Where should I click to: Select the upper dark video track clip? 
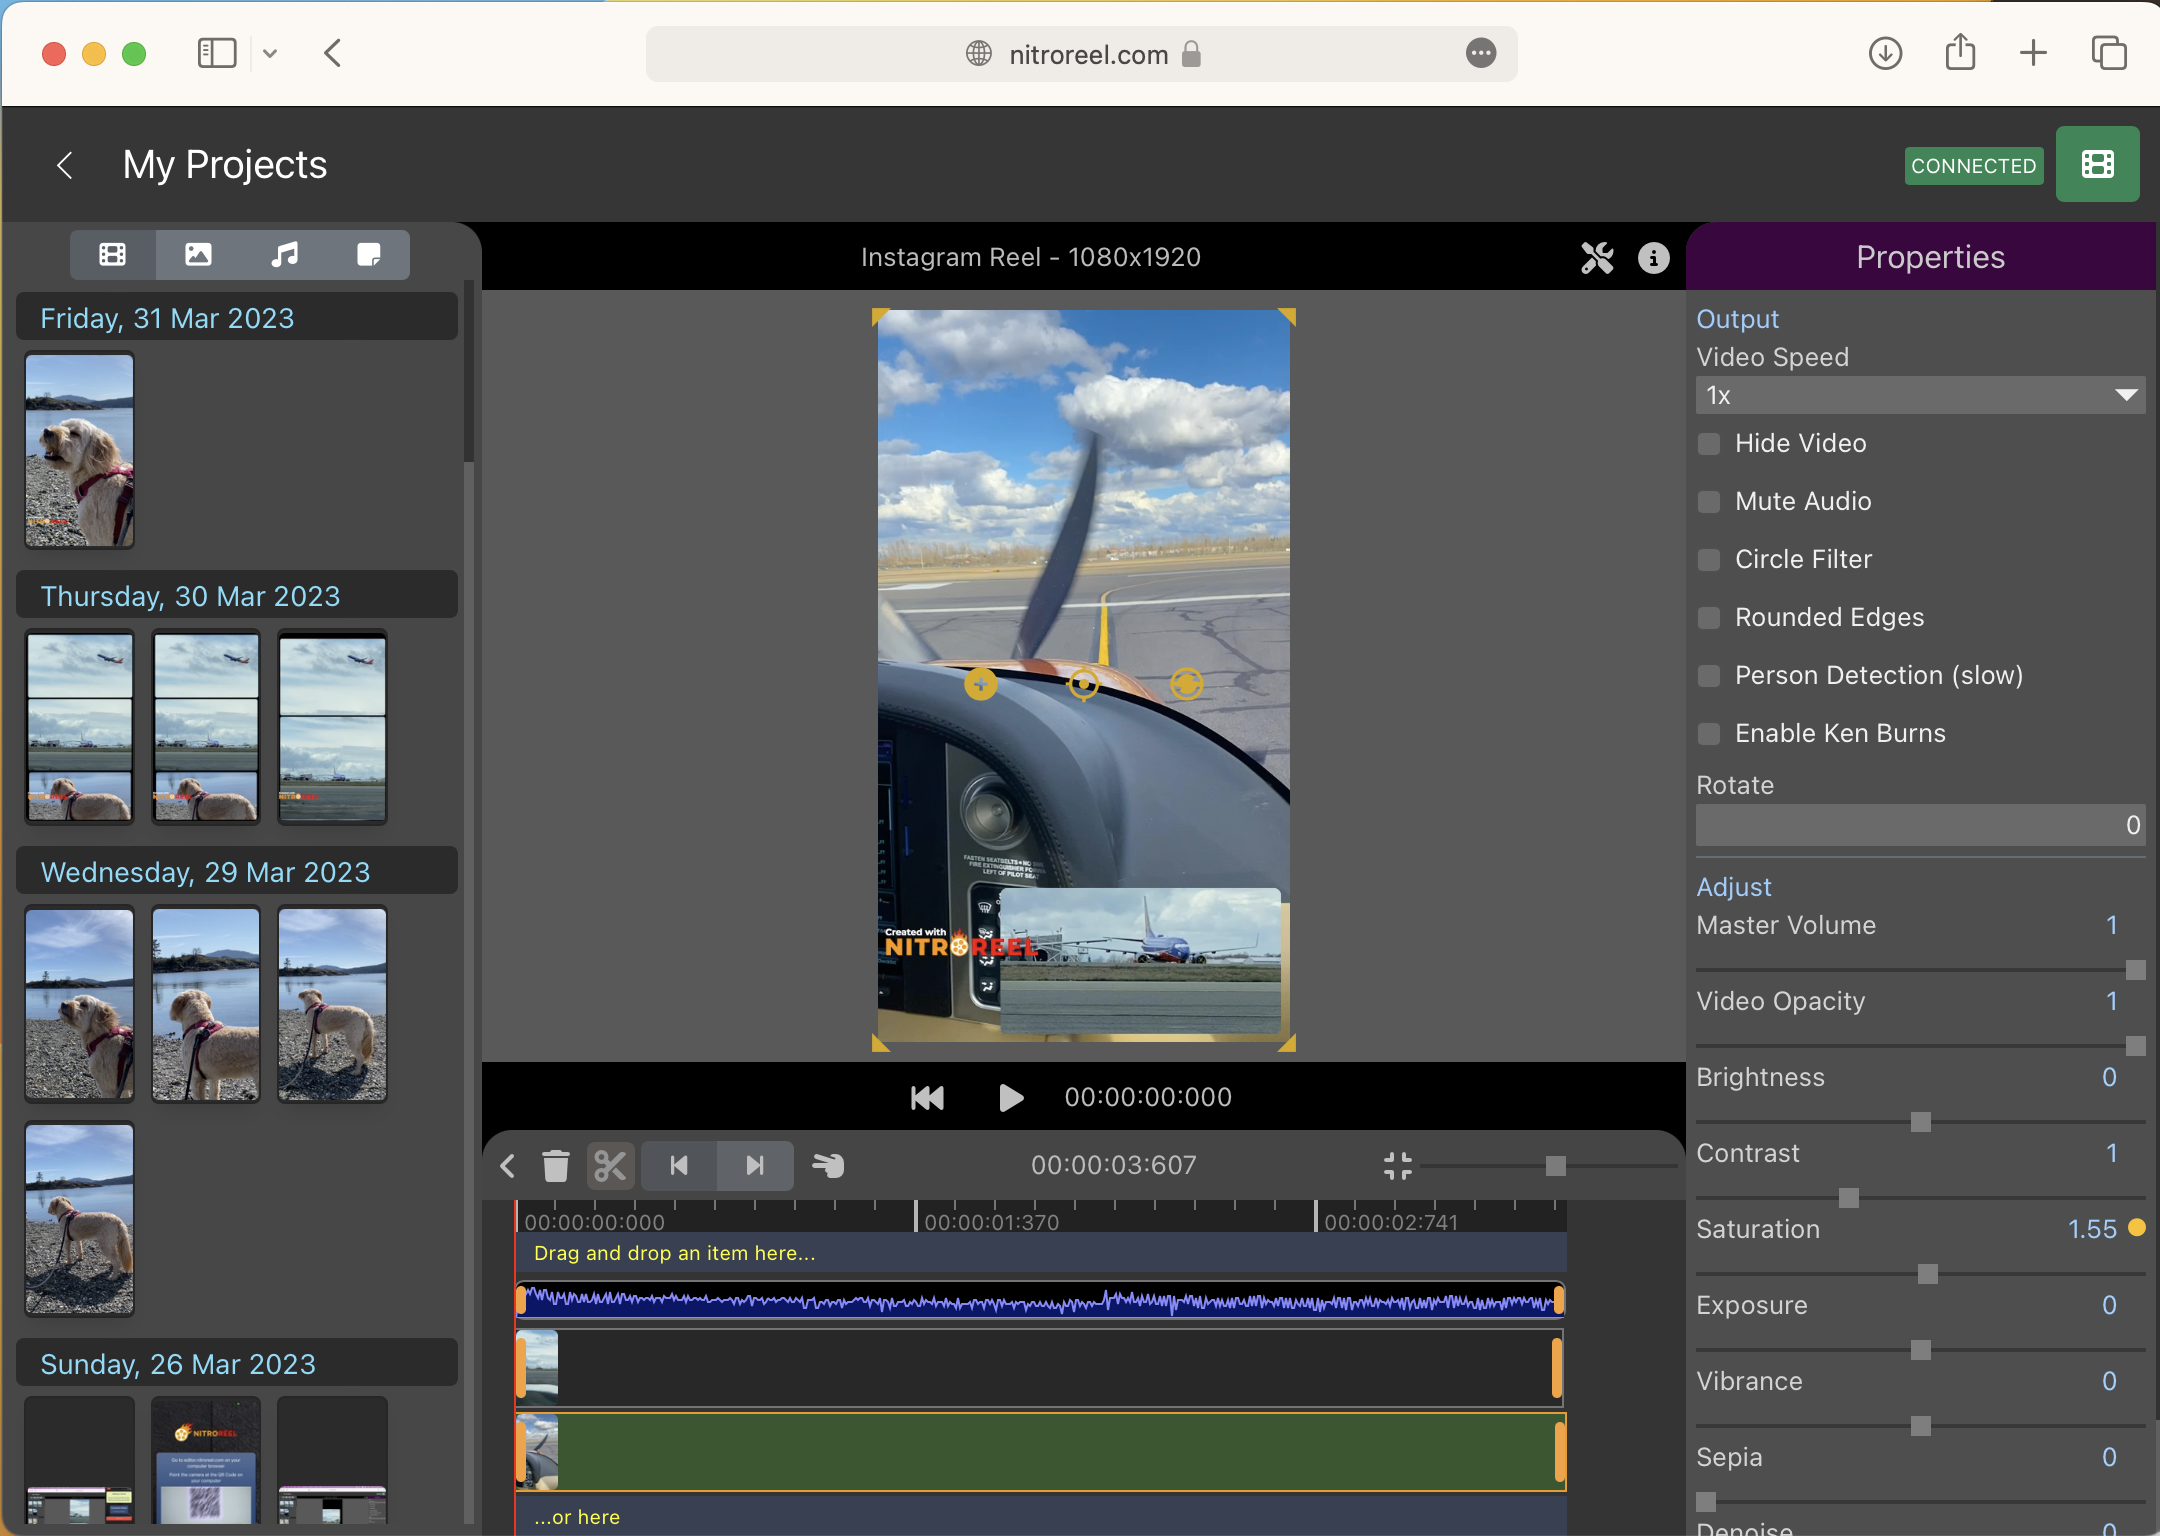coord(1039,1368)
